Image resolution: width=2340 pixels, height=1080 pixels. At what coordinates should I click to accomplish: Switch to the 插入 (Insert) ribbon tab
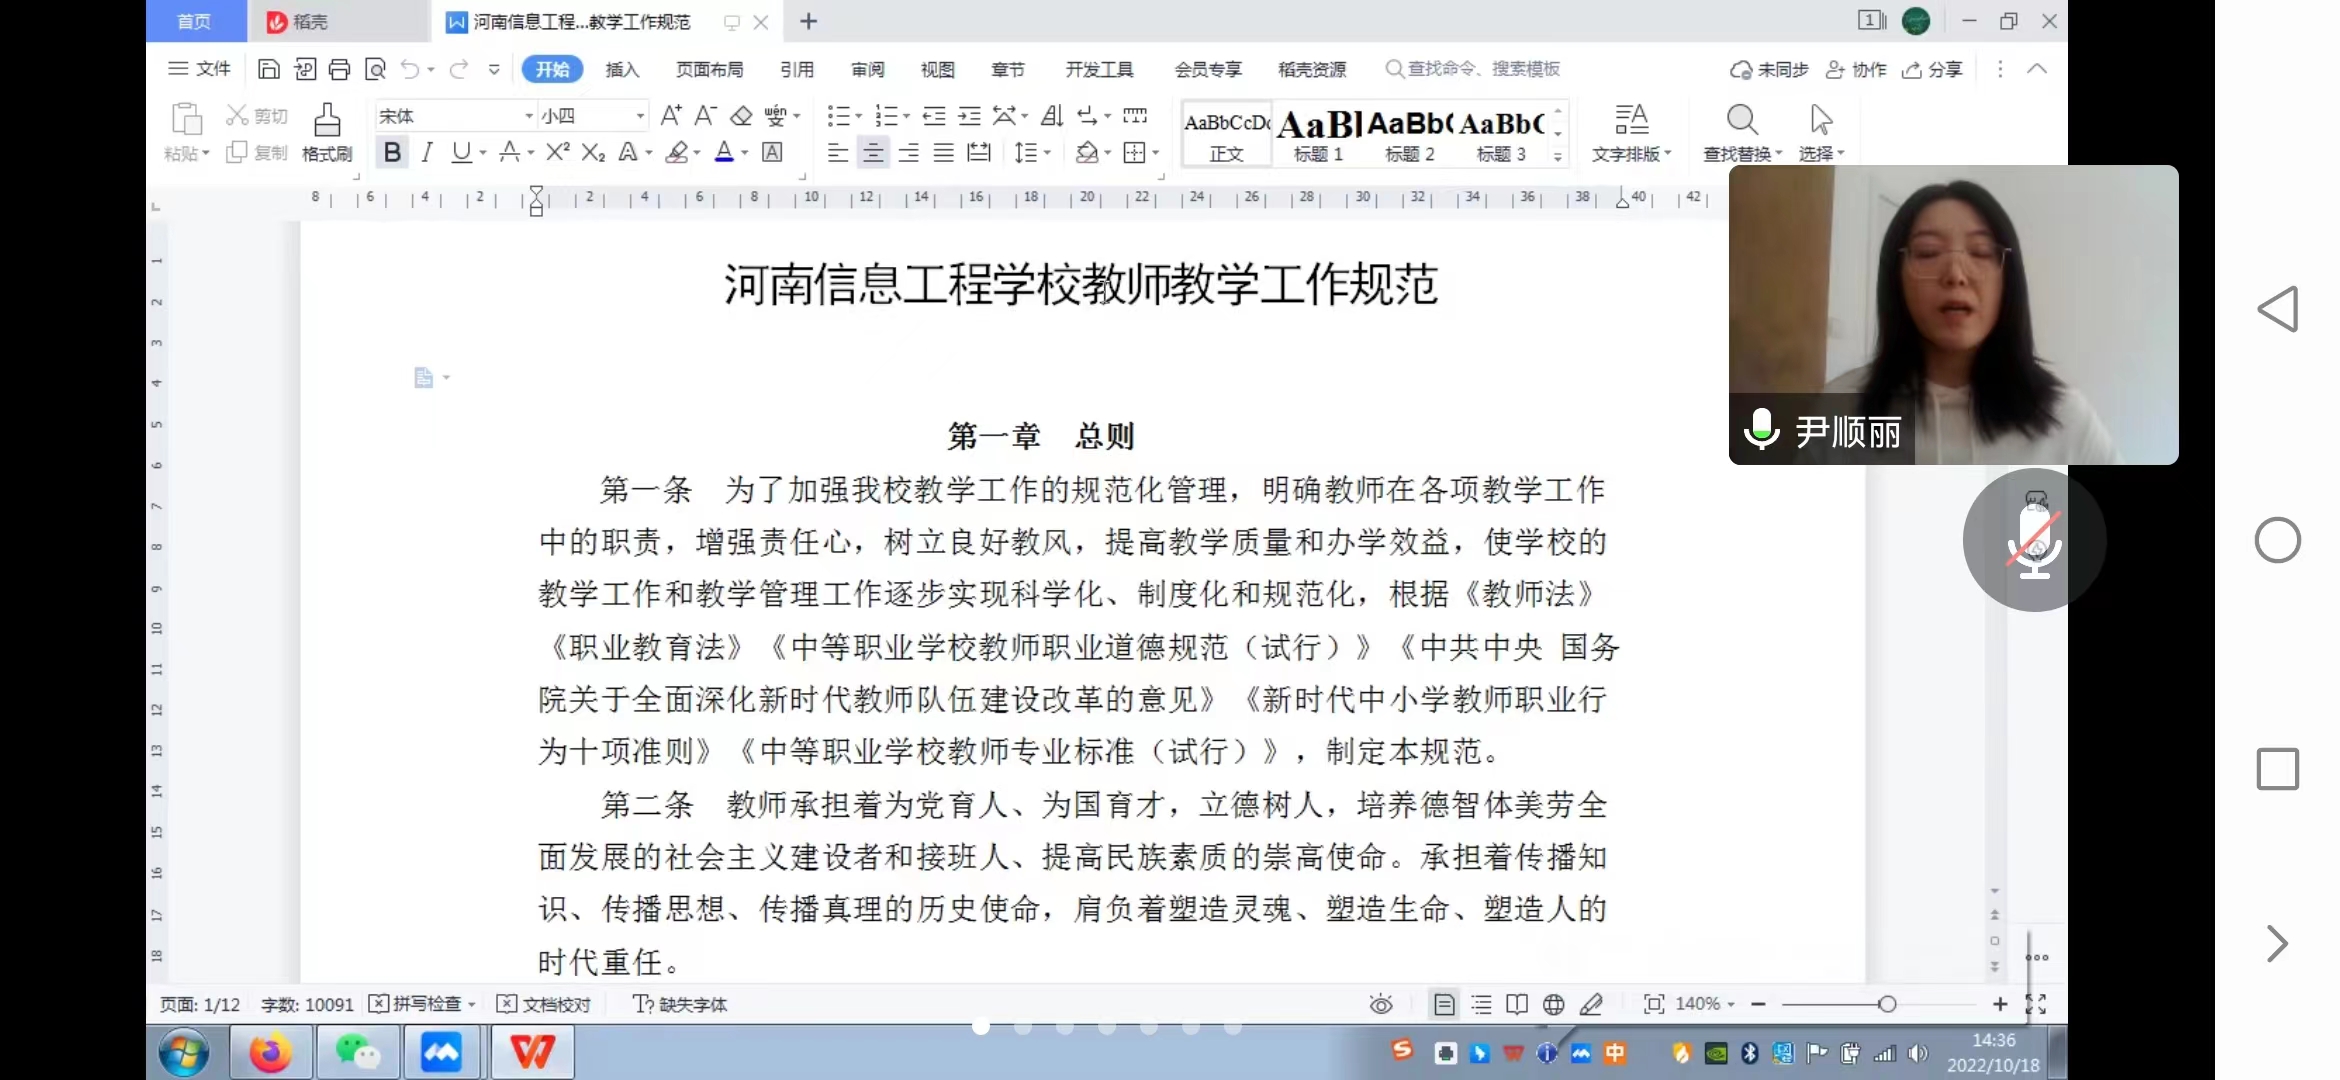[622, 69]
